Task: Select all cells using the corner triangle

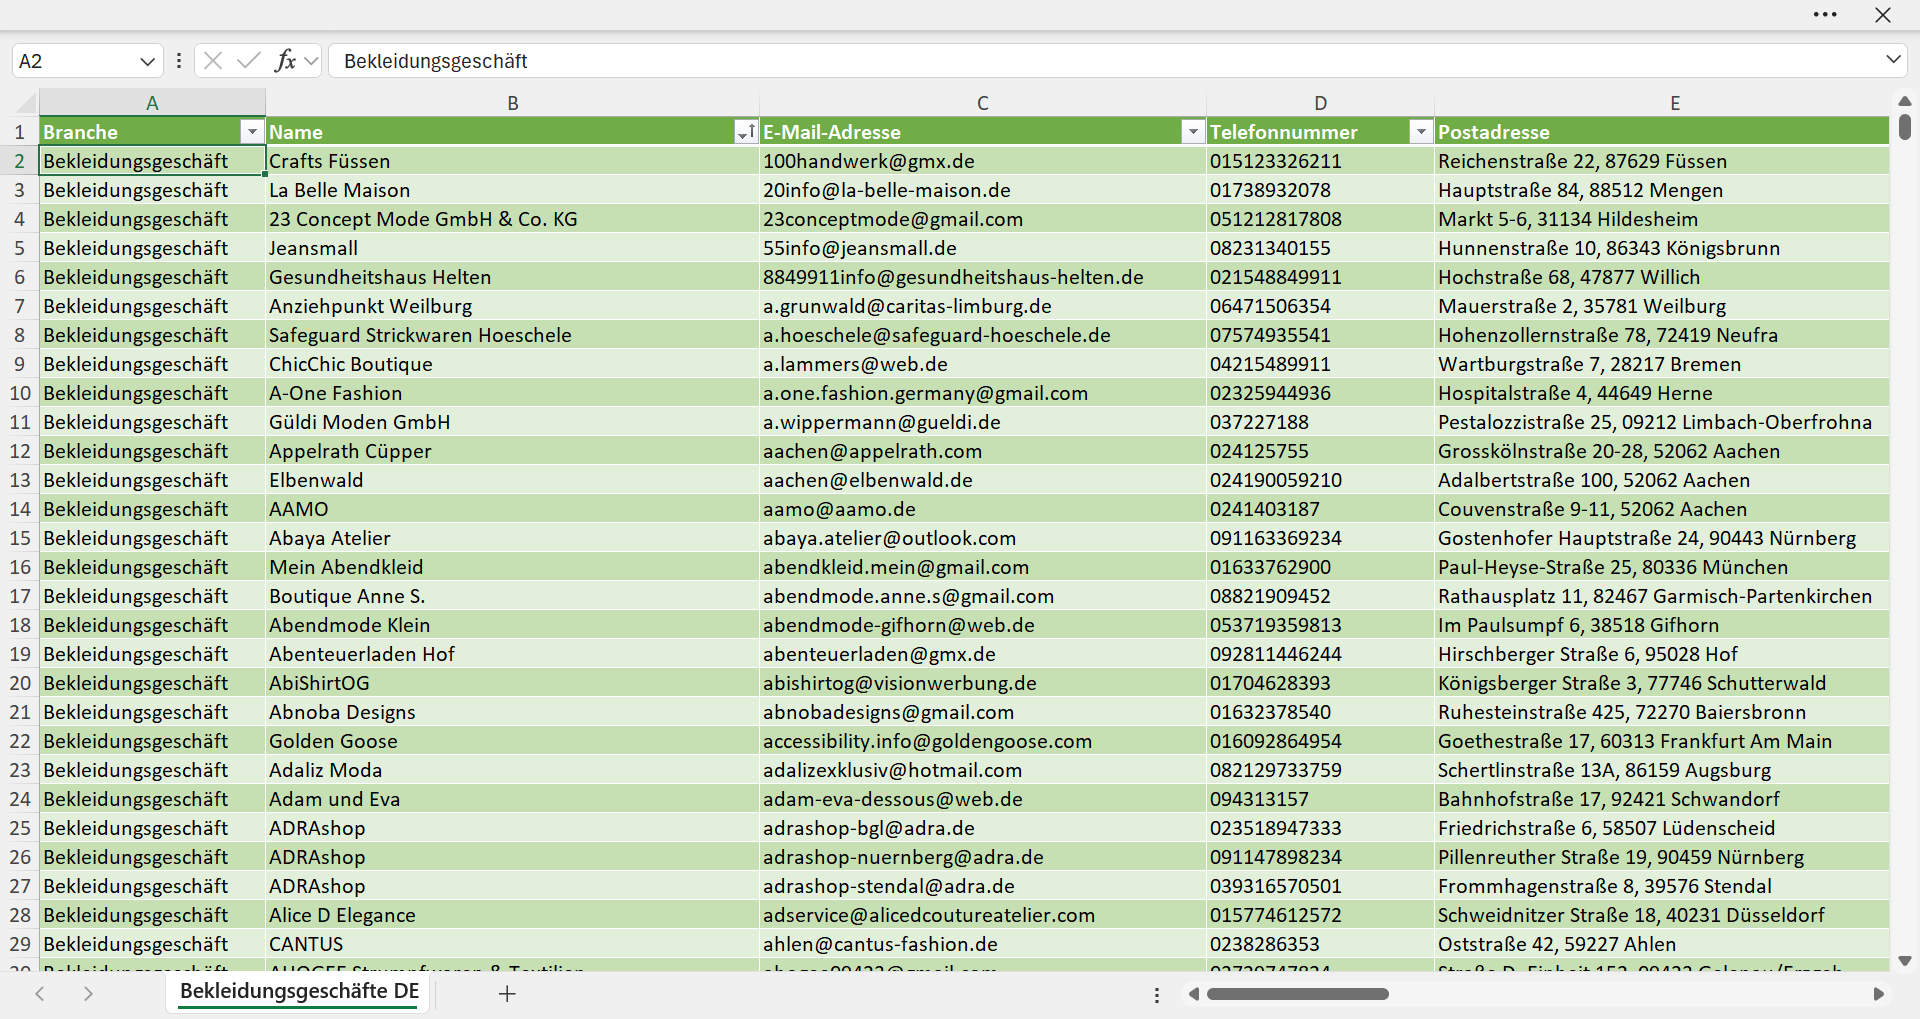Action: 24,103
